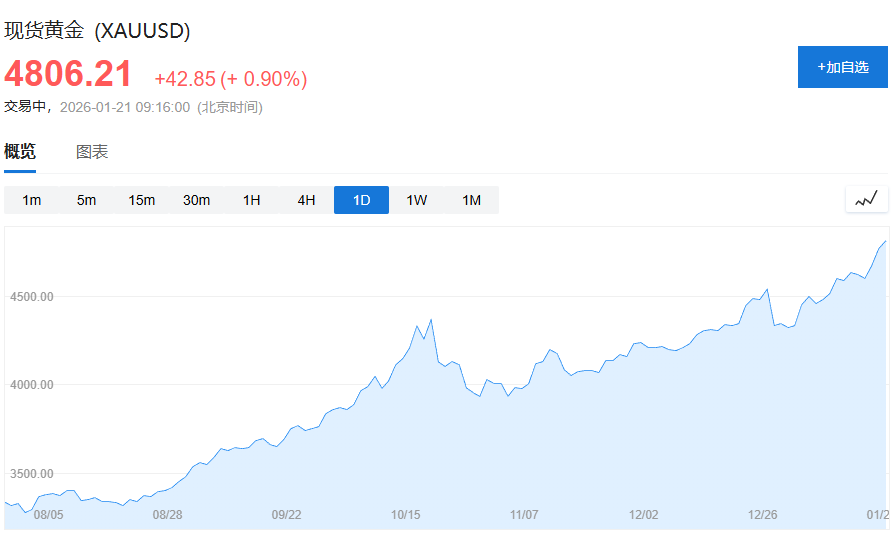The width and height of the screenshot is (892, 535).
Task: Switch to the 30m interval
Action: pos(196,200)
